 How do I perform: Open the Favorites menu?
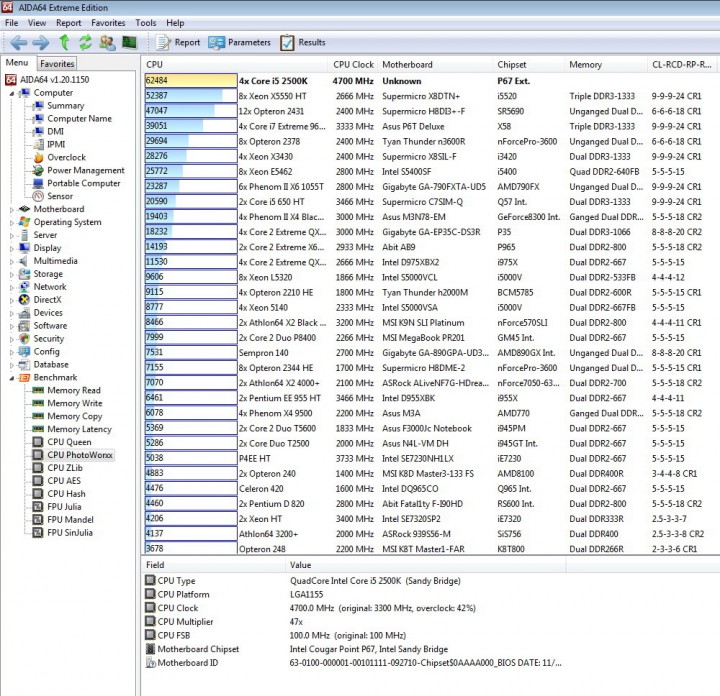[x=108, y=22]
